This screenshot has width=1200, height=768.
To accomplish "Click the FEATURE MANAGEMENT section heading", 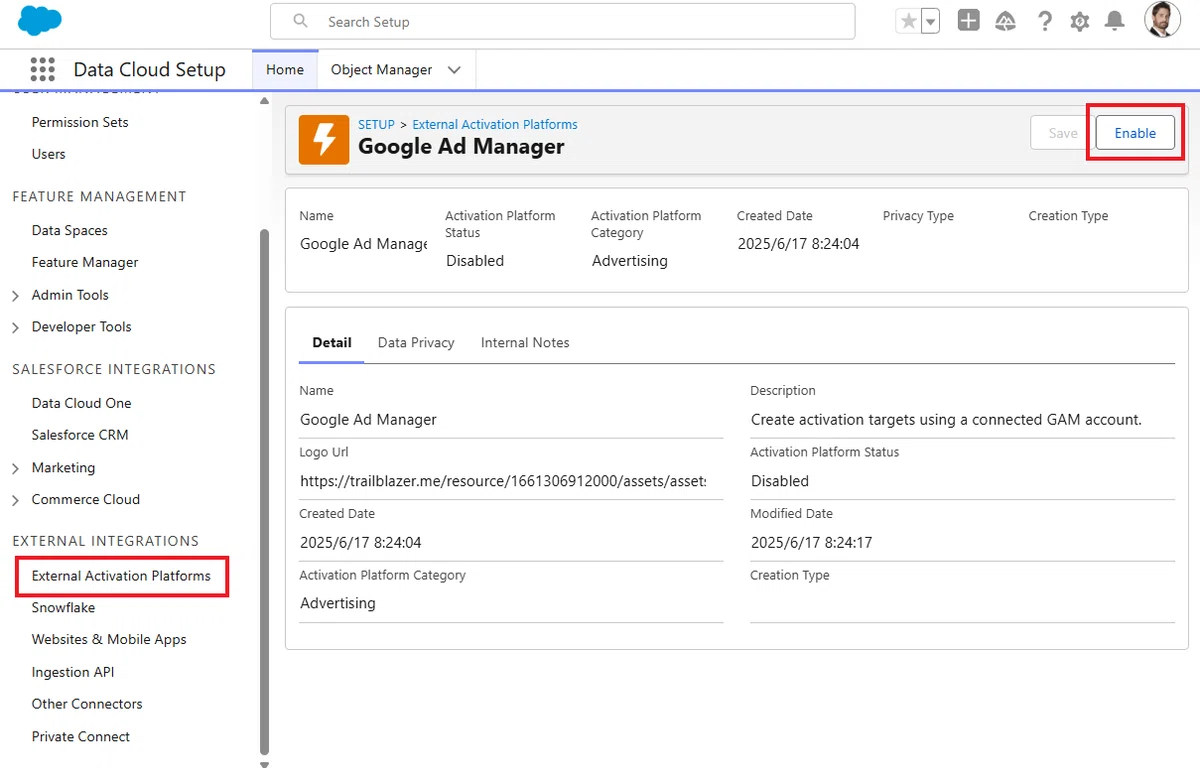I will (x=99, y=197).
